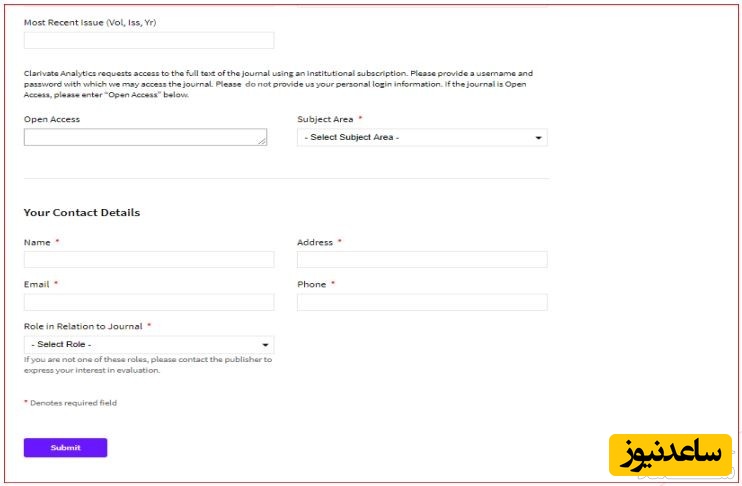
Task: Click the Subject Area dropdown arrow
Action: [538, 138]
